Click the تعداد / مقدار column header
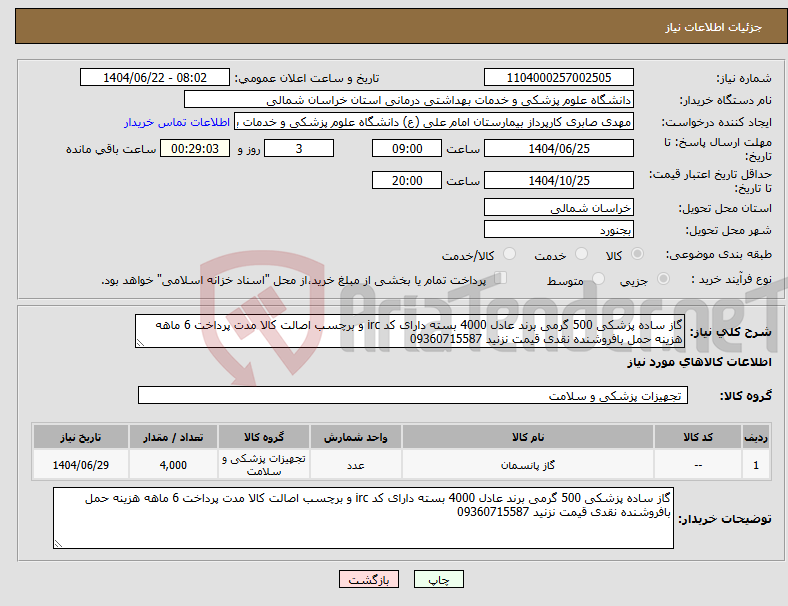Viewport: 788px width, 606px height. [x=173, y=437]
